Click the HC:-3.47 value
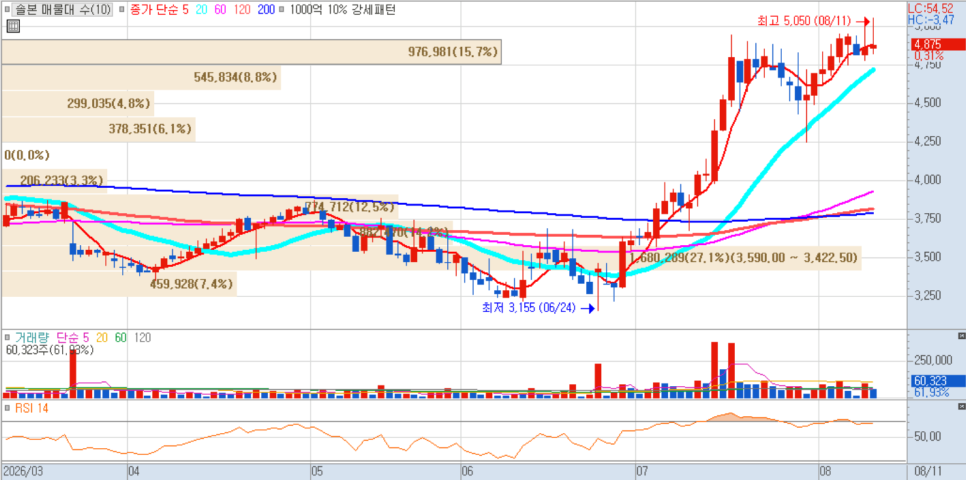Screen dimensions: 966x480 [x=931, y=20]
